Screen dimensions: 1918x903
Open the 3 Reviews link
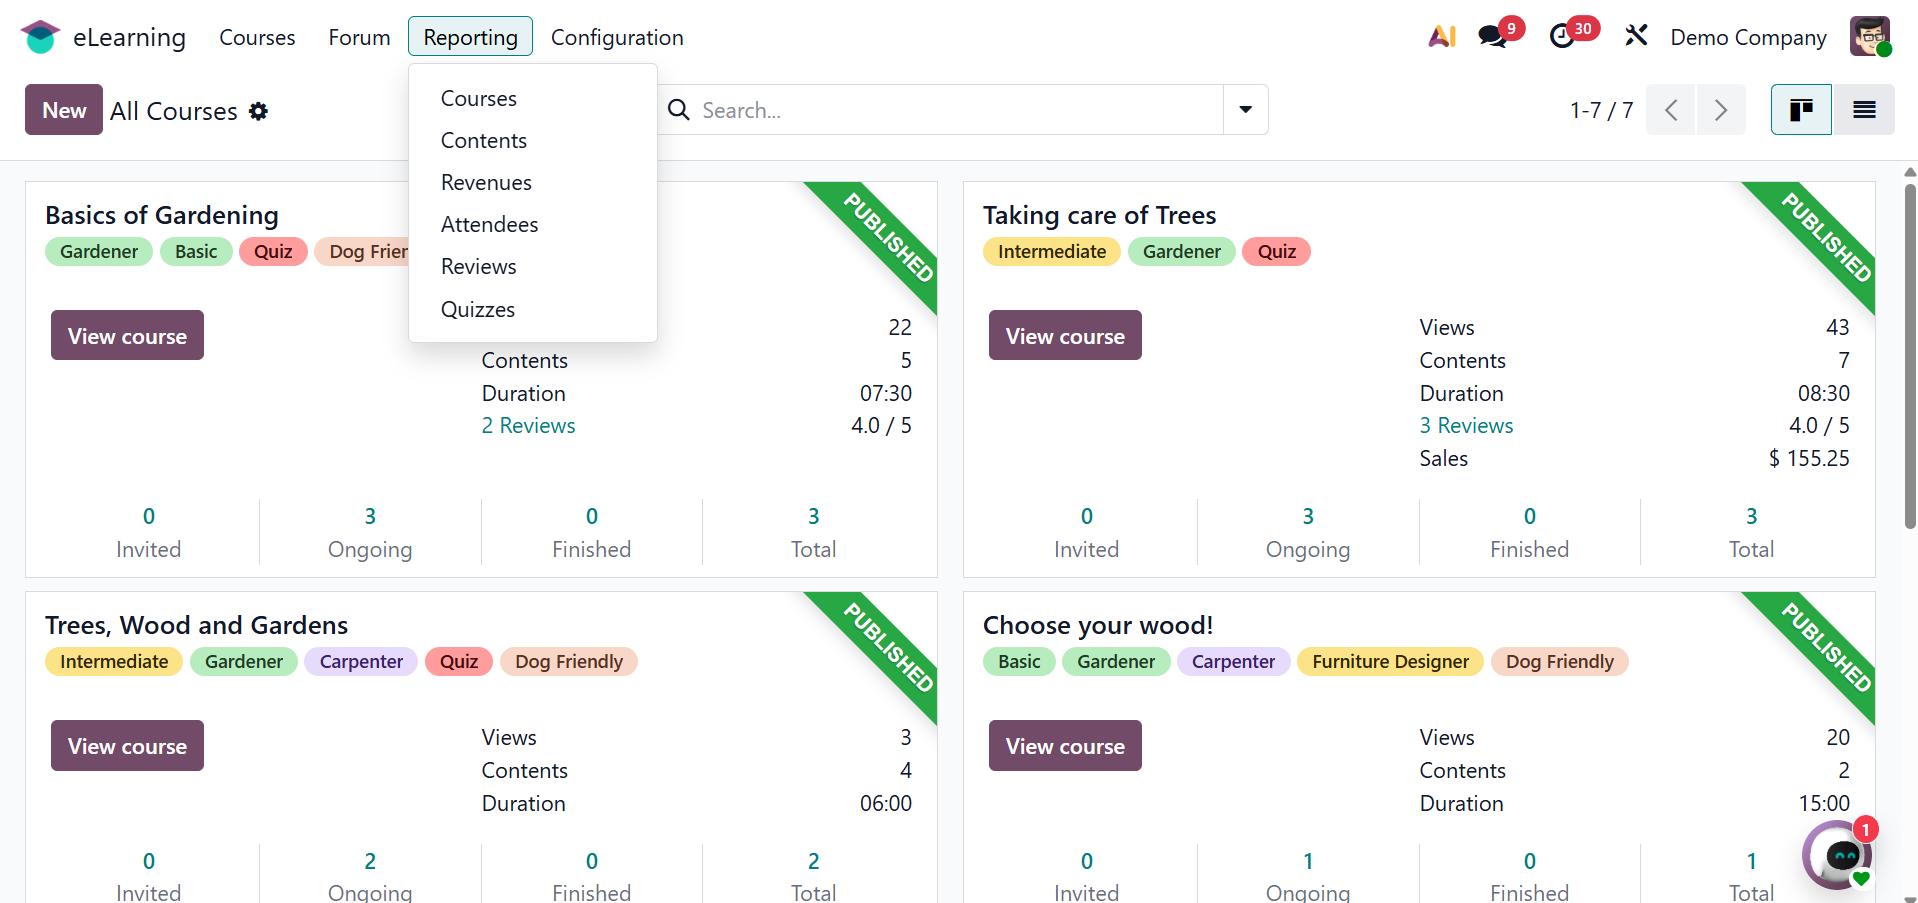pos(1466,426)
